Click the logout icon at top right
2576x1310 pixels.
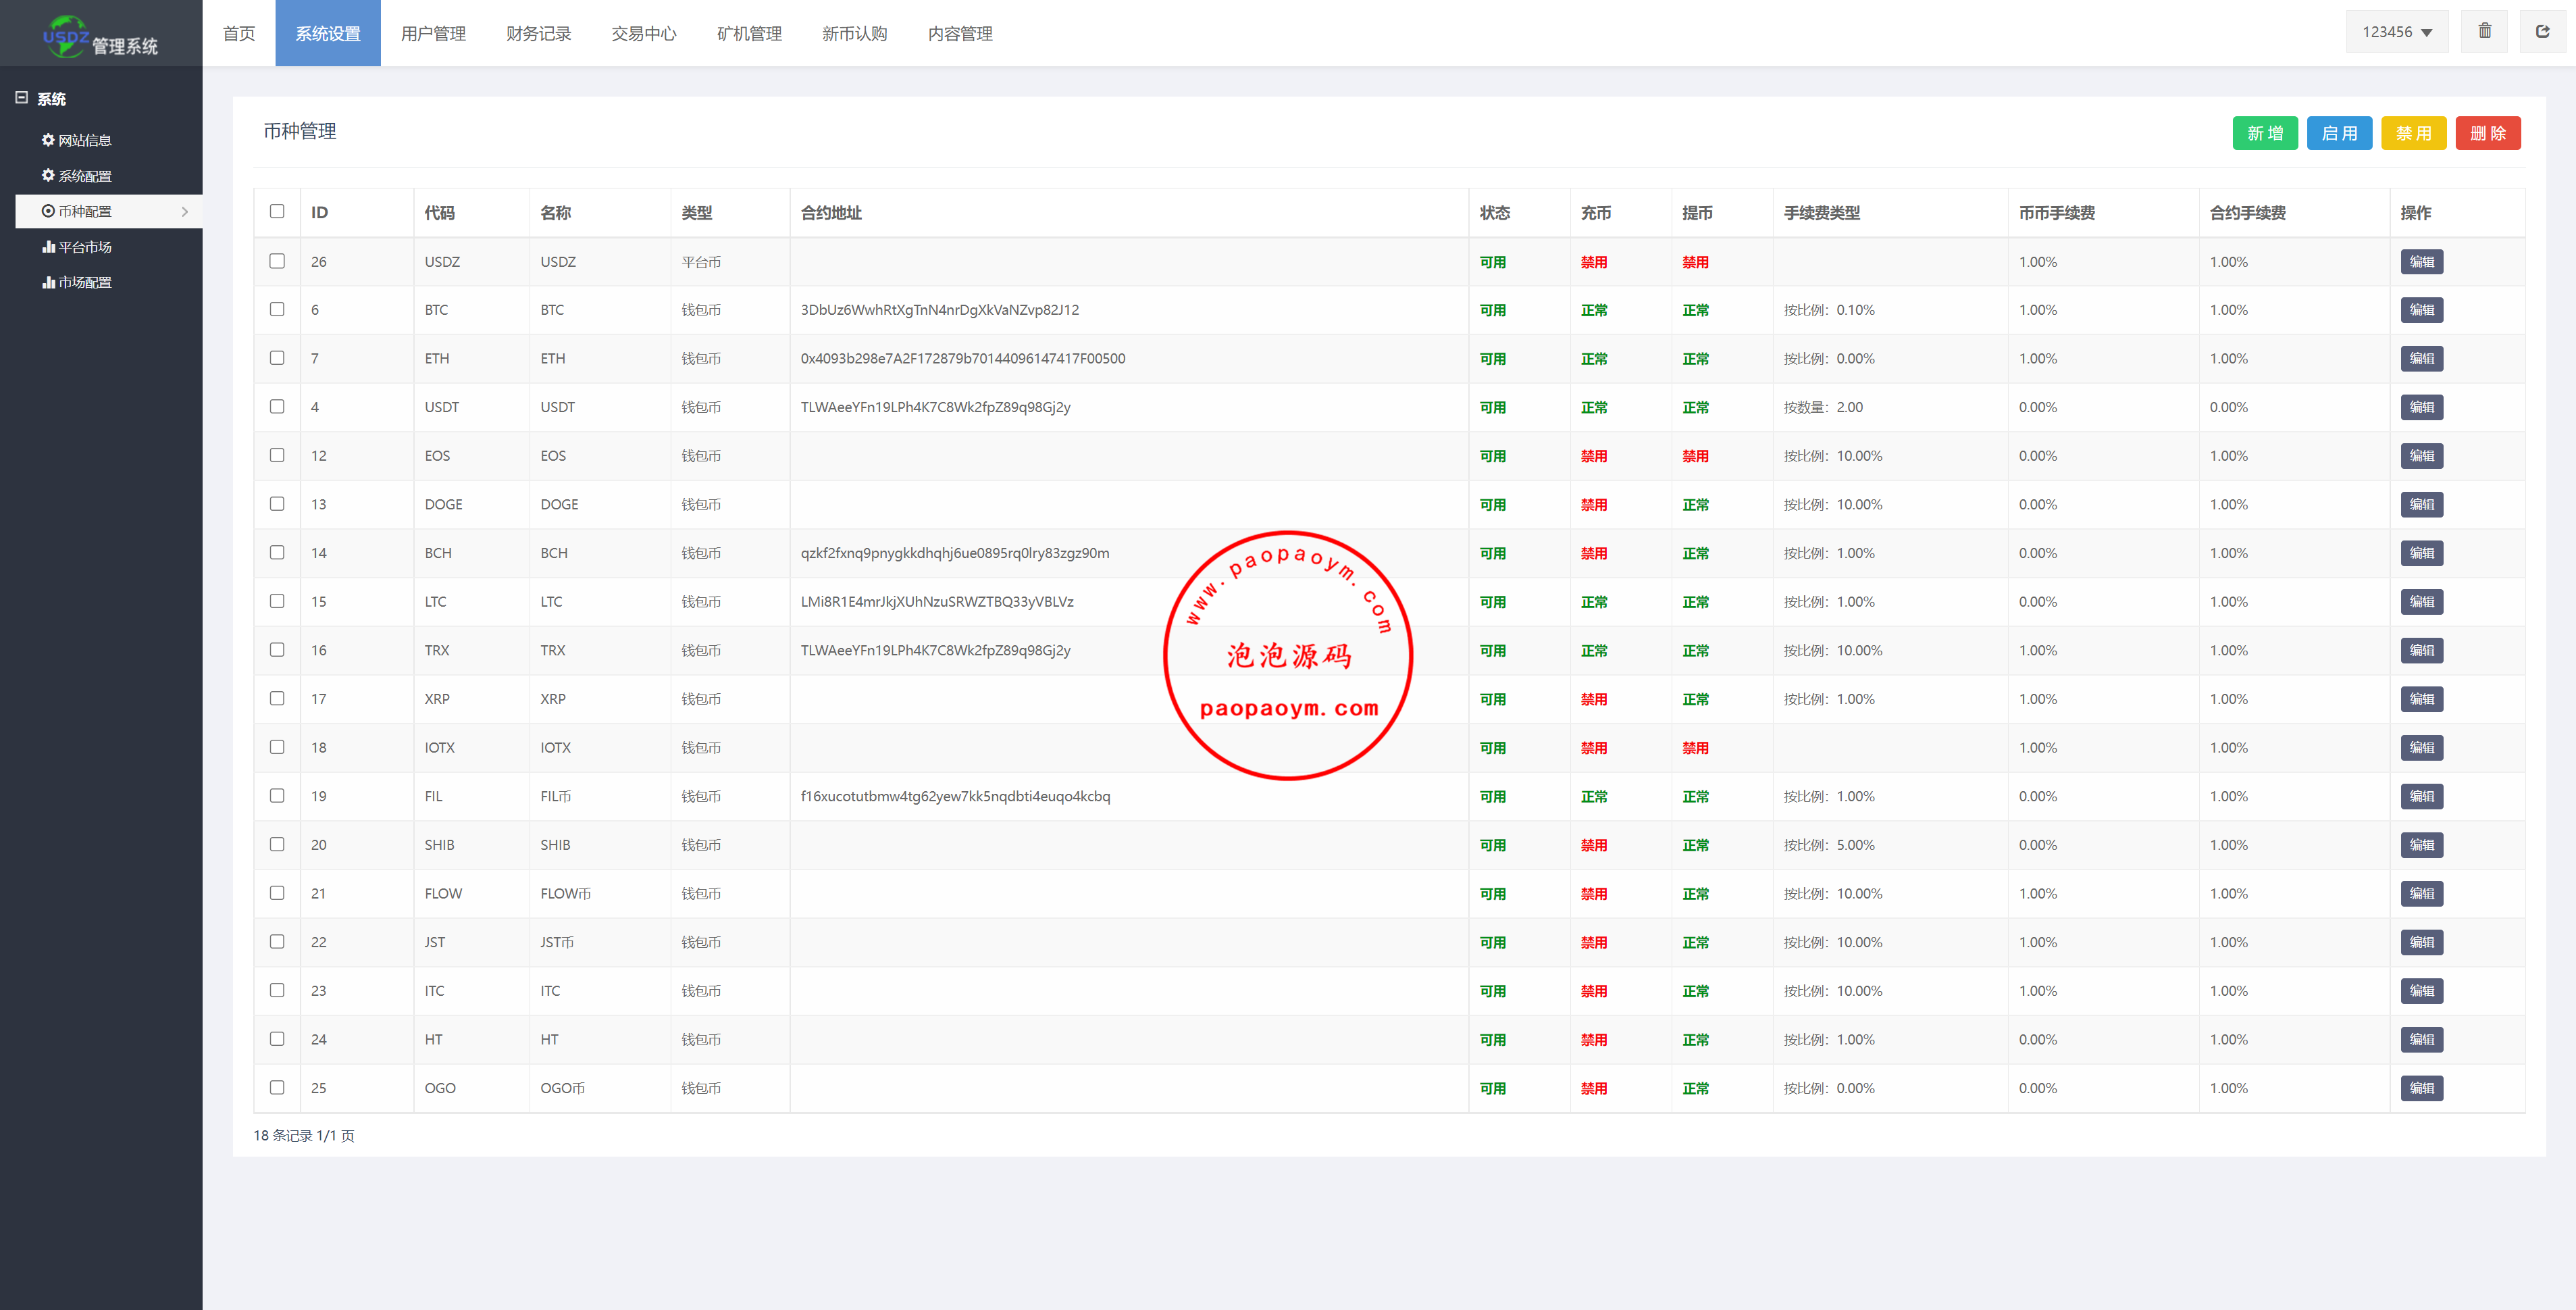2542,32
